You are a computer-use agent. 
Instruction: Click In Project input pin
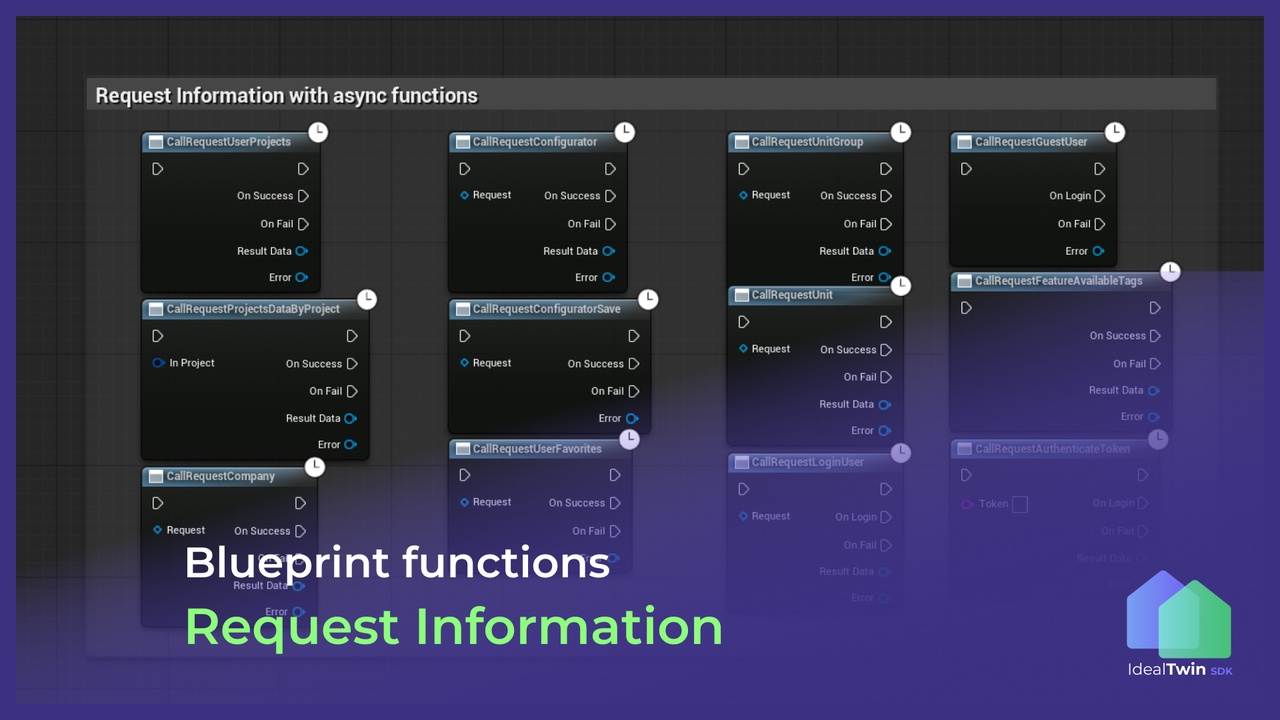pyautogui.click(x=158, y=363)
